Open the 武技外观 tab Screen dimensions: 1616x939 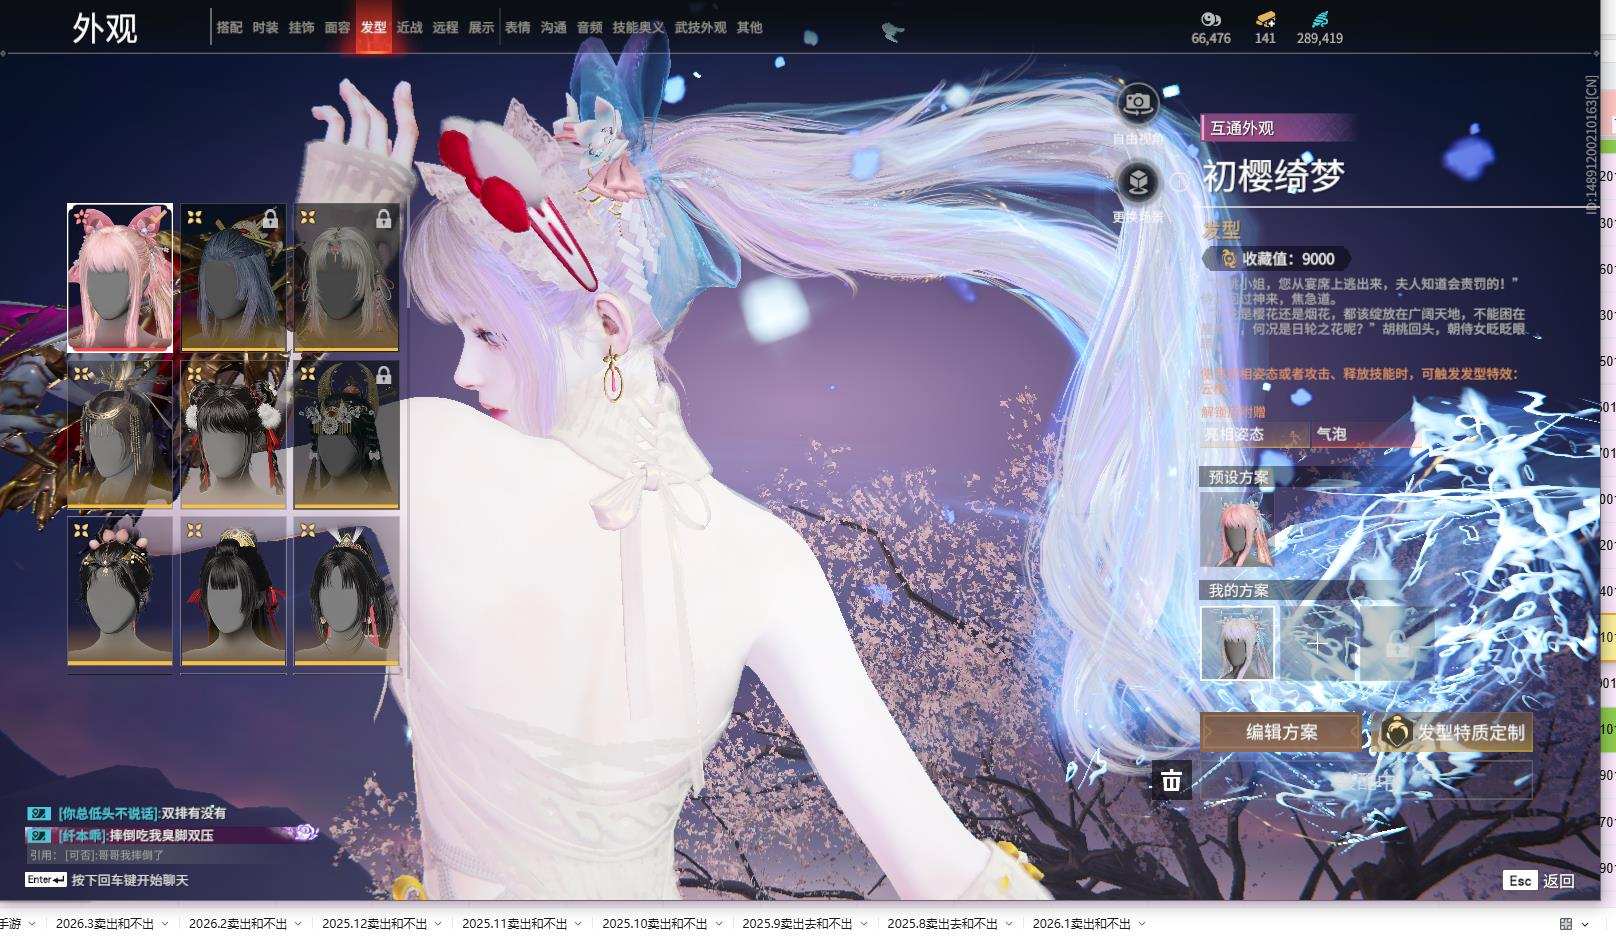pos(700,28)
